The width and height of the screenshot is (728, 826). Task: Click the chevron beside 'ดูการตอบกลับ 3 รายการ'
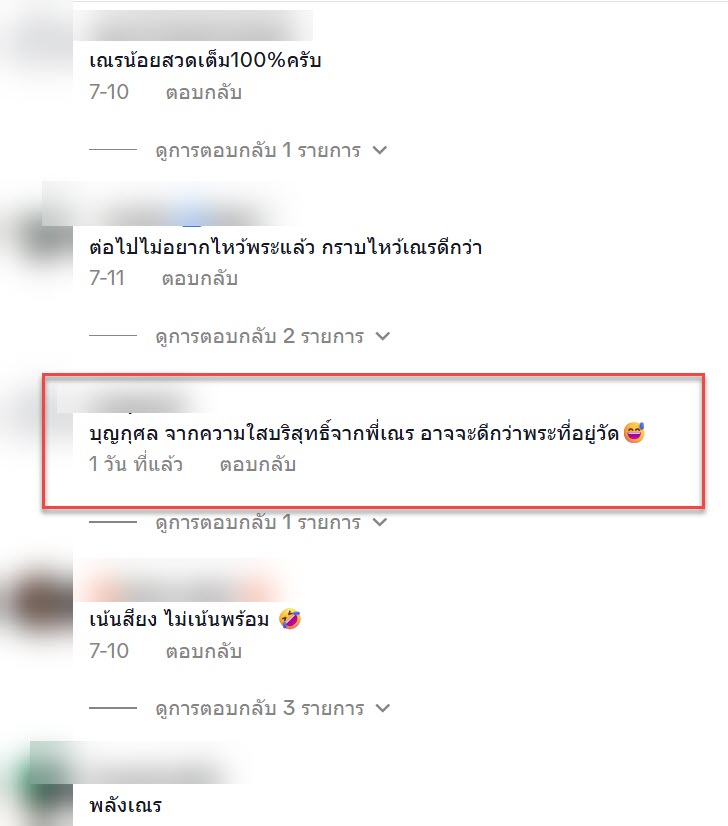(383, 708)
